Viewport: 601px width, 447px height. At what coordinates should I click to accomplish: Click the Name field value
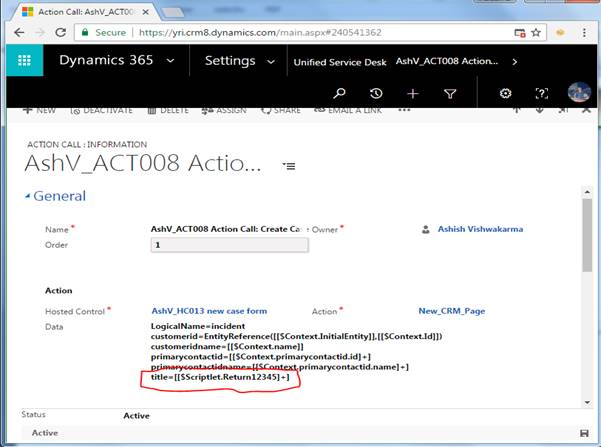[x=226, y=229]
